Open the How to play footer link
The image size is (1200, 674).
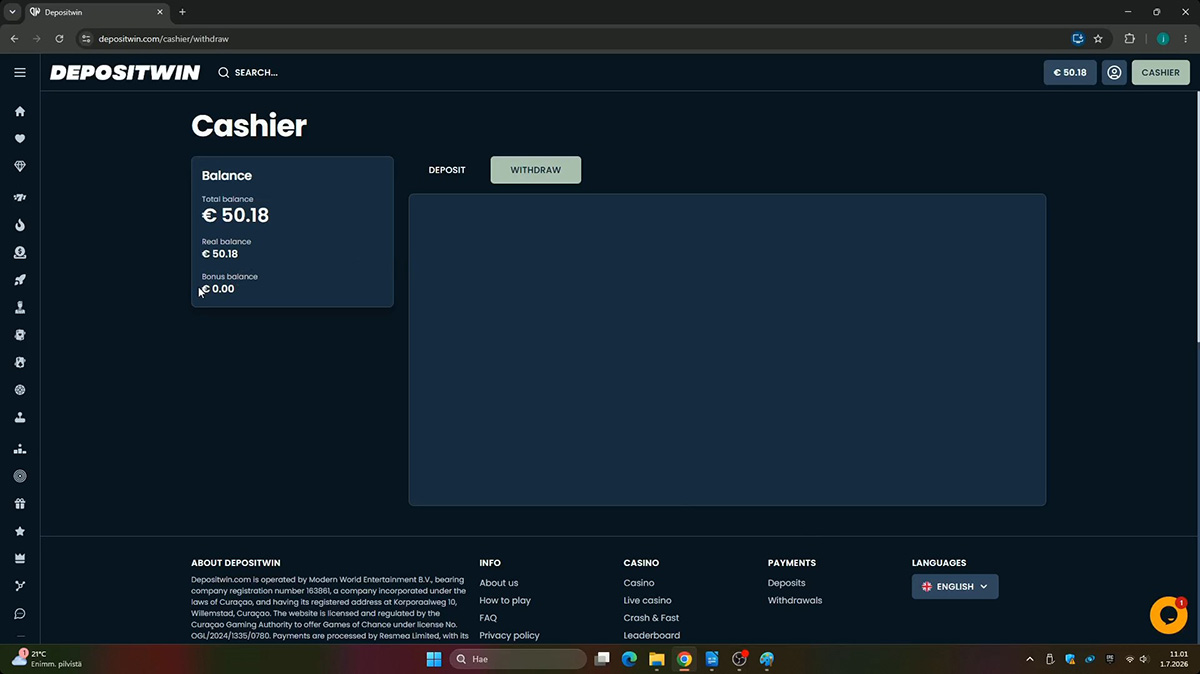[x=505, y=600]
